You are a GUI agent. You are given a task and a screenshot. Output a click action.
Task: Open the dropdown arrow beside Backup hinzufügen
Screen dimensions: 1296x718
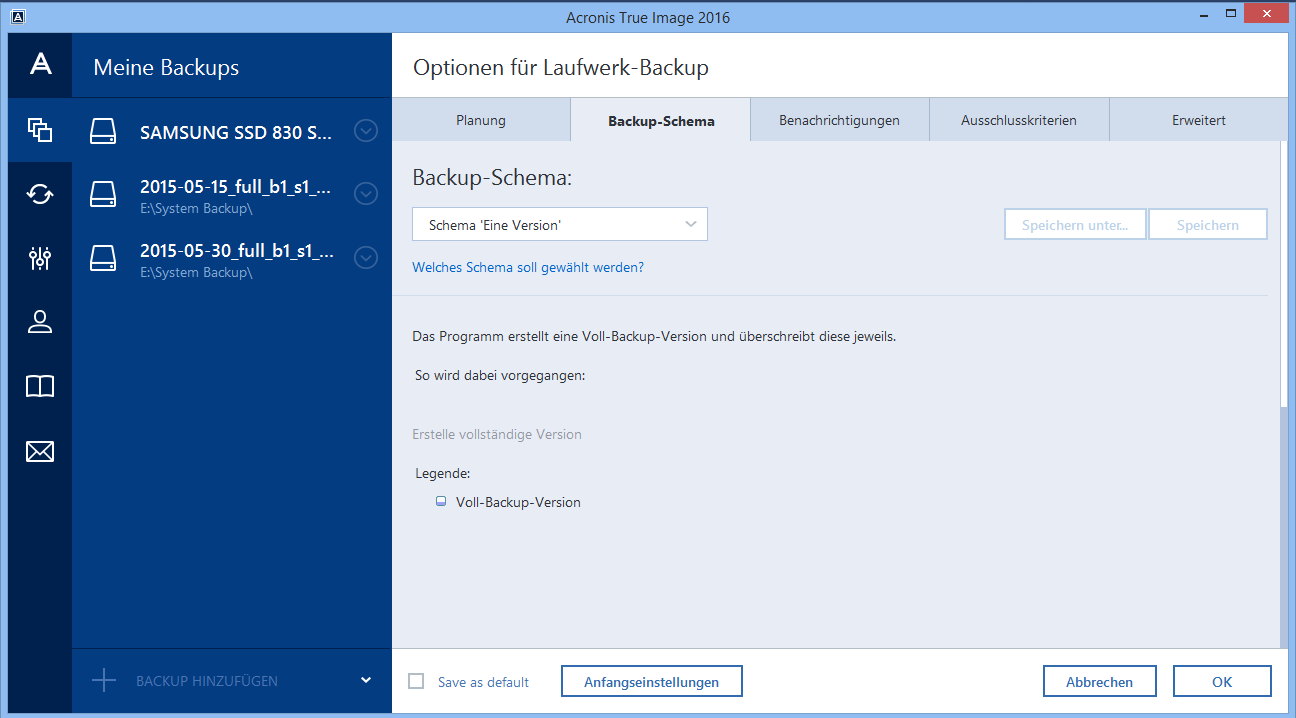pos(365,681)
